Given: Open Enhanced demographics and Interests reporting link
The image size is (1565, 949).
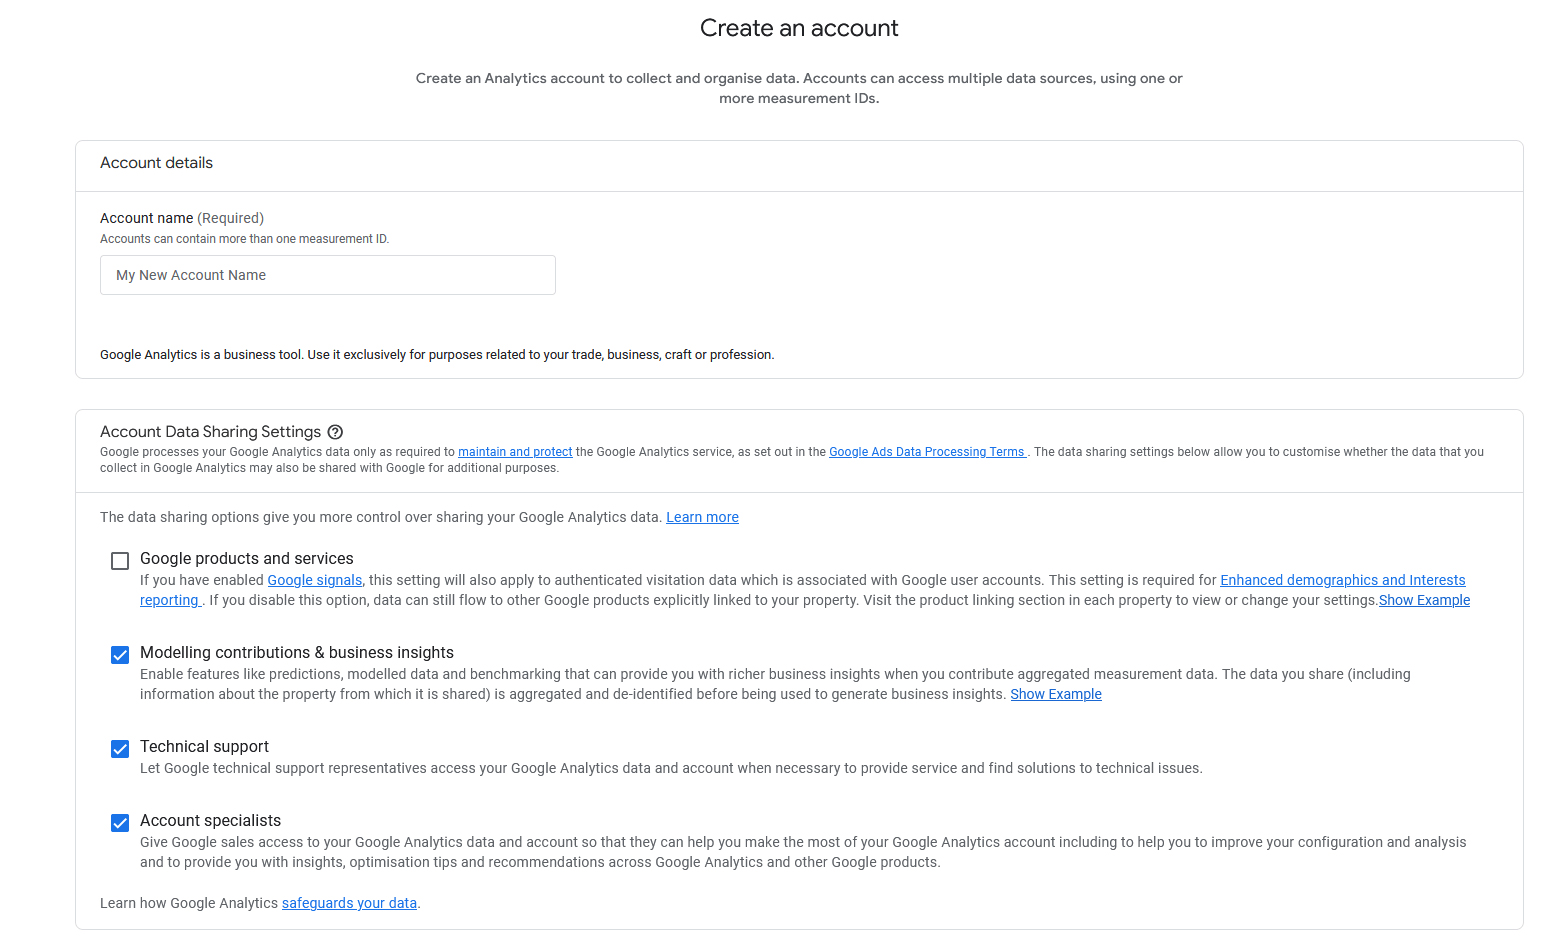Looking at the screenshot, I should (x=1342, y=580).
